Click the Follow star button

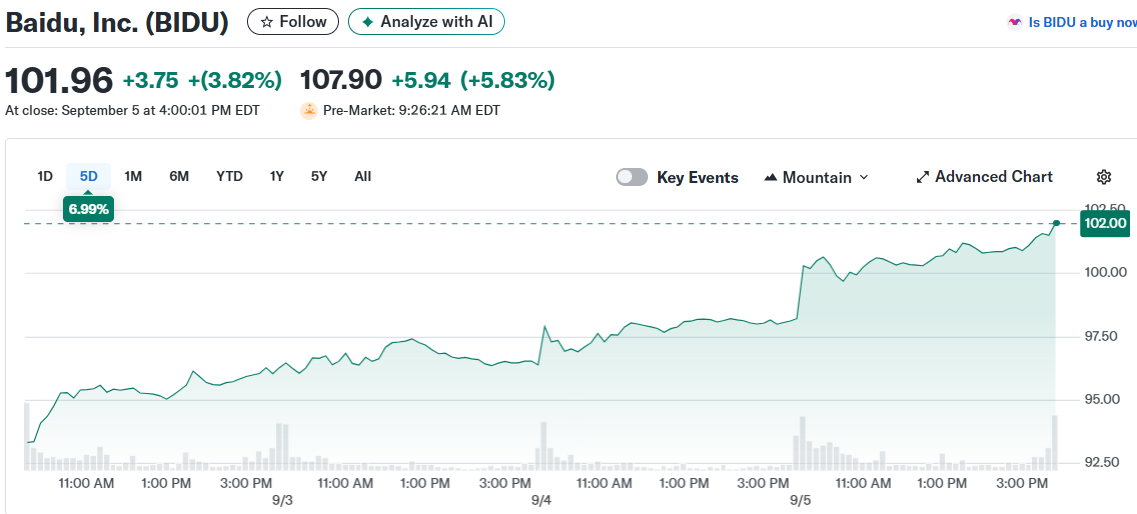tap(292, 22)
